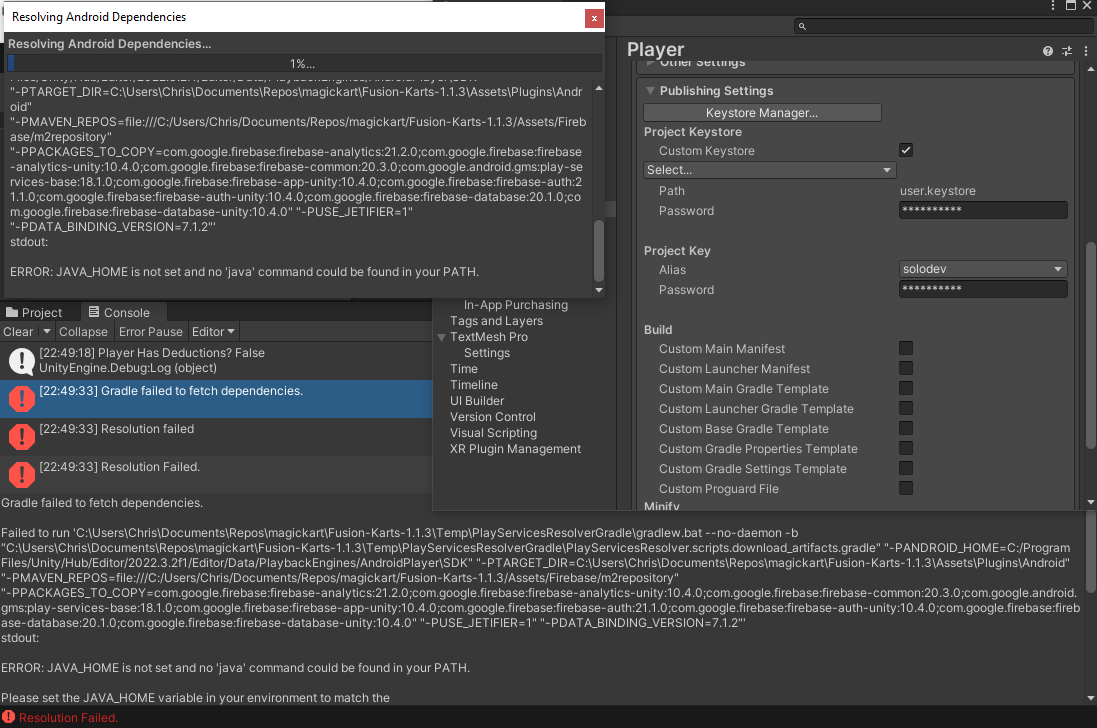Click the dependency resolution progress bar

304,64
